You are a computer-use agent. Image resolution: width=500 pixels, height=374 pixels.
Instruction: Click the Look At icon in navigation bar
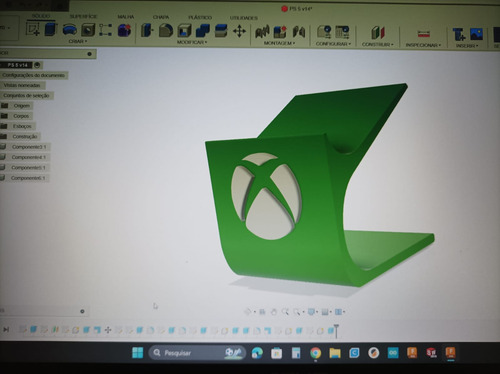pyautogui.click(x=262, y=312)
